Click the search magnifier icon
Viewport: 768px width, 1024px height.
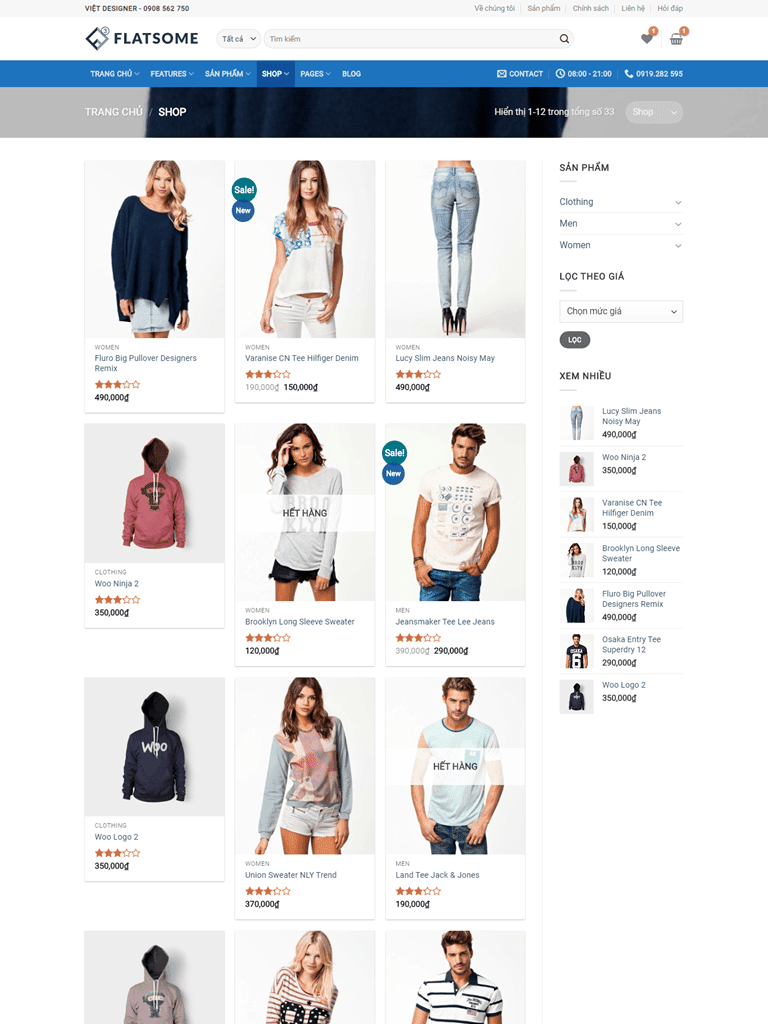point(564,39)
